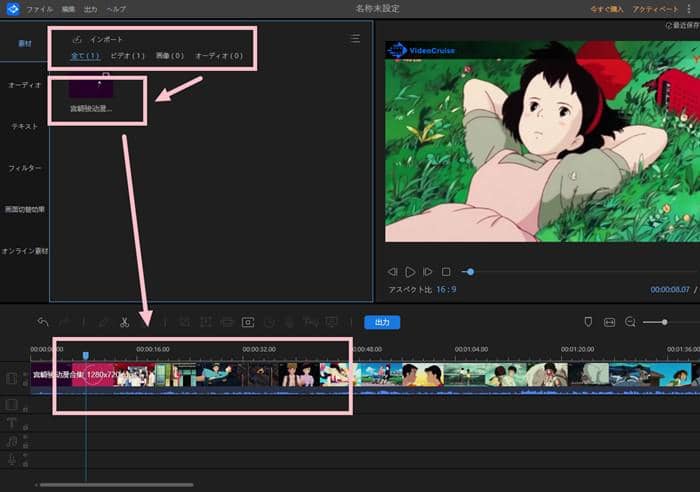The height and width of the screenshot is (492, 700).
Task: Click the import icon beside インポート
Action: pos(77,39)
